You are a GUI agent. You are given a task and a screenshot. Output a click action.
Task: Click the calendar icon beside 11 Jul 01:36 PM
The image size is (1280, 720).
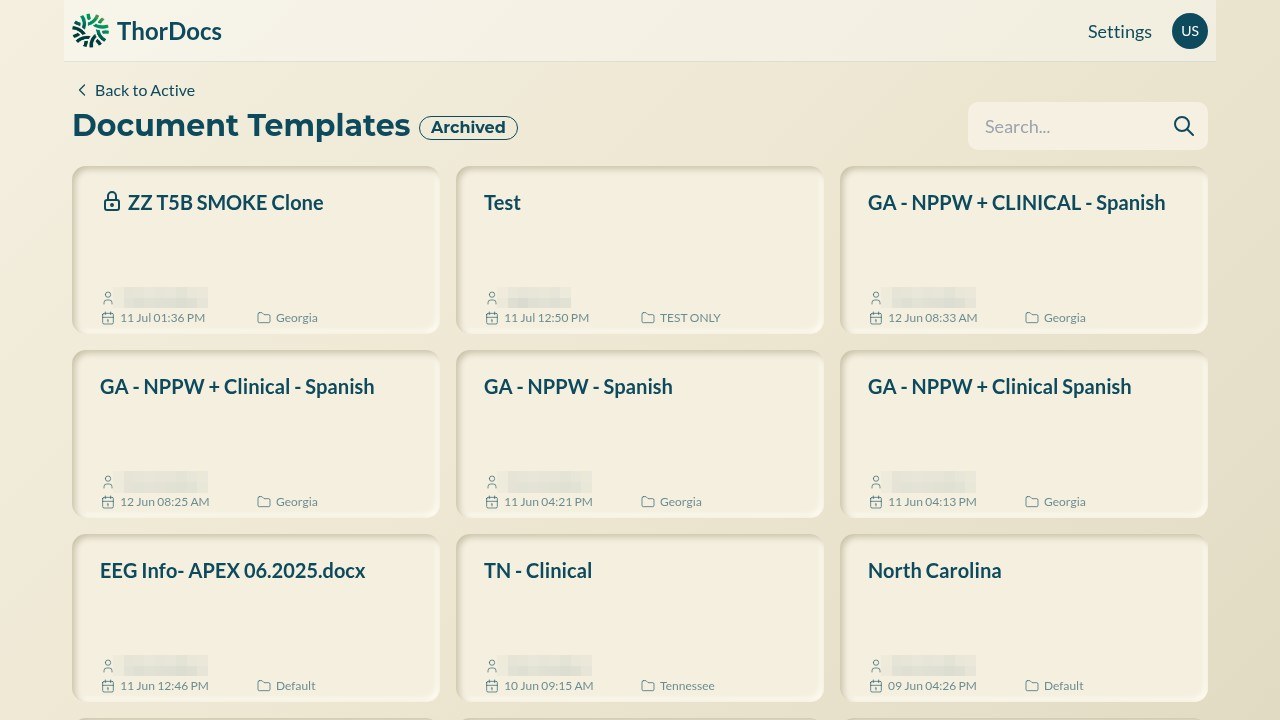(108, 318)
